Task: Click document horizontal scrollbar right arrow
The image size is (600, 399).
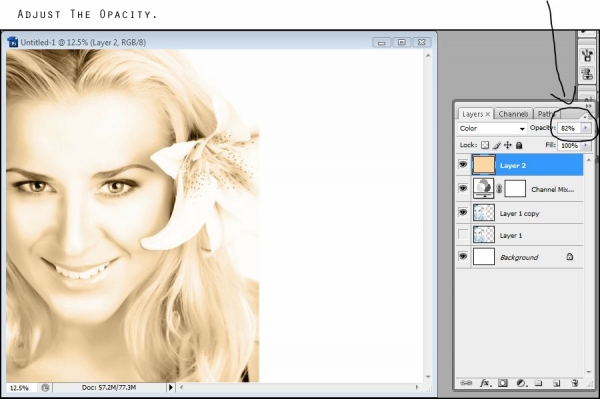Action: click(417, 388)
